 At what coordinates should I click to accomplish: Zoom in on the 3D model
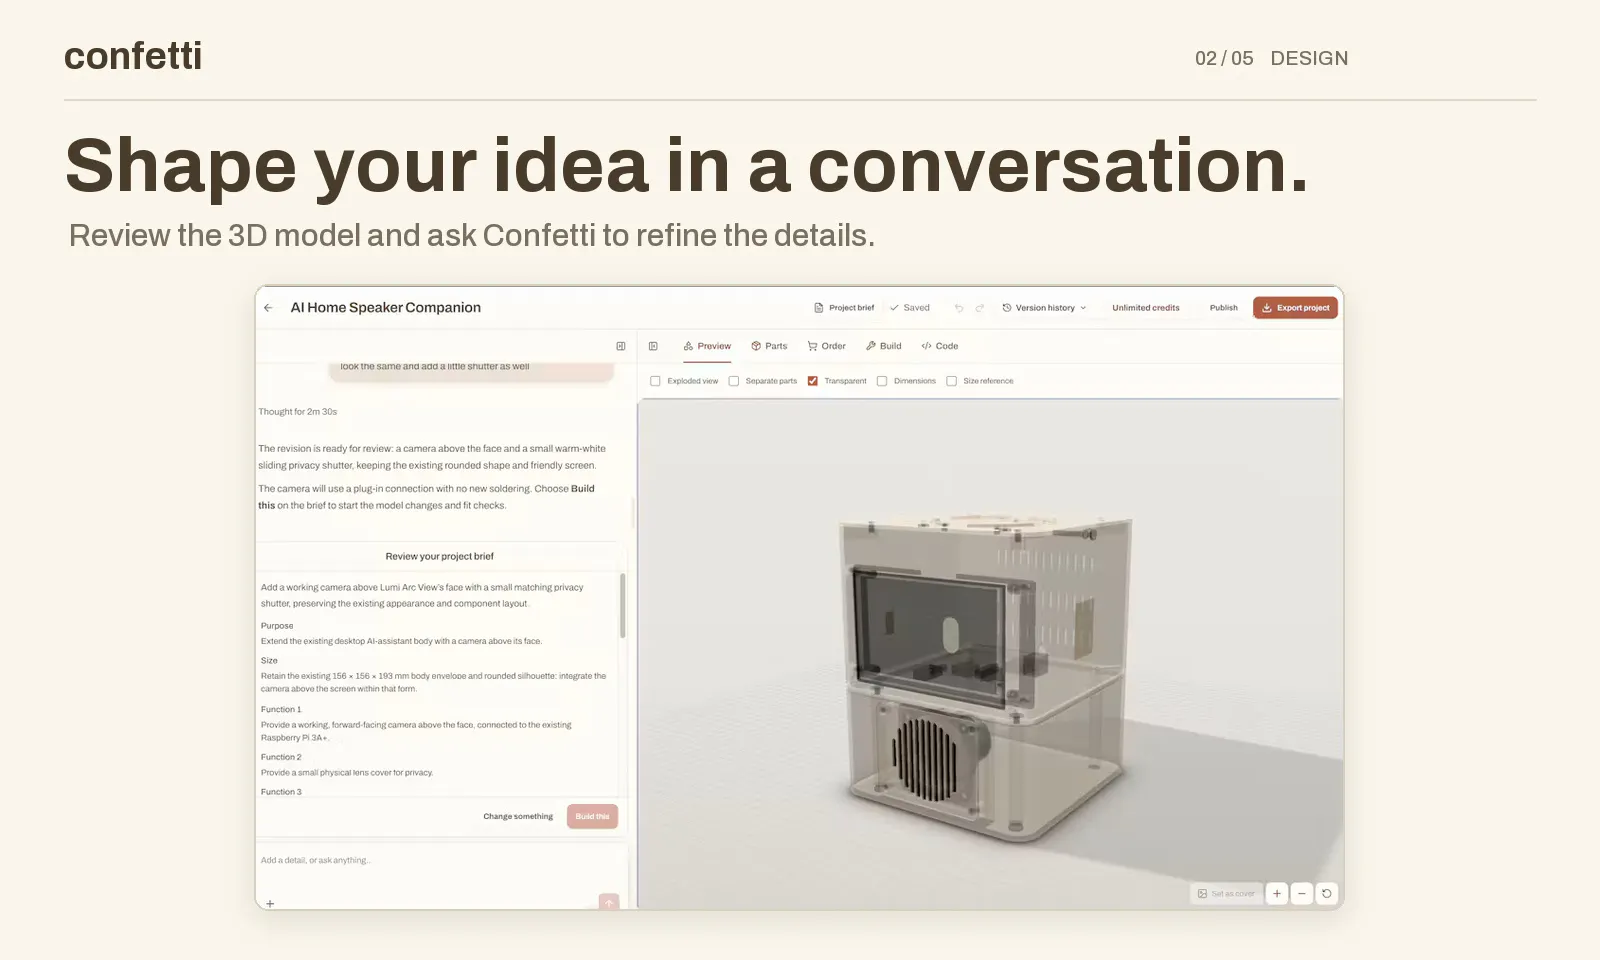point(1277,894)
